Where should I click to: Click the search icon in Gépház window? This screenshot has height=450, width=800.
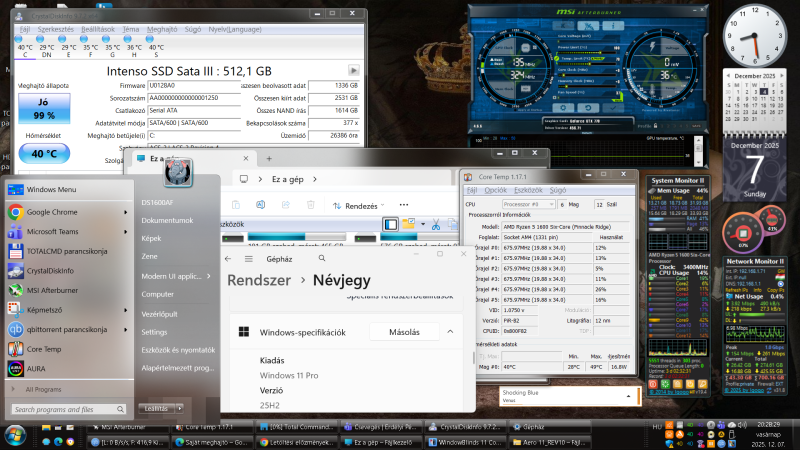[322, 258]
